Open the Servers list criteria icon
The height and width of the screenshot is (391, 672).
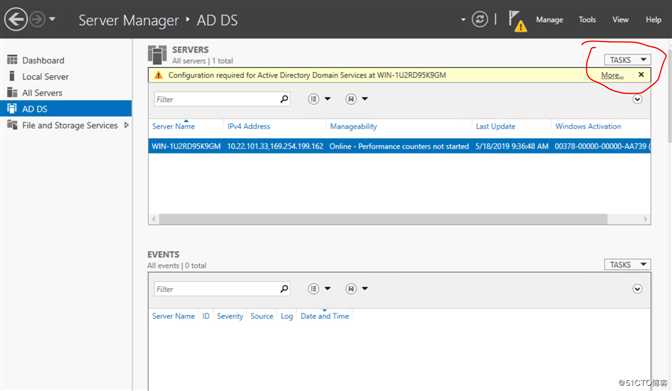click(x=313, y=99)
